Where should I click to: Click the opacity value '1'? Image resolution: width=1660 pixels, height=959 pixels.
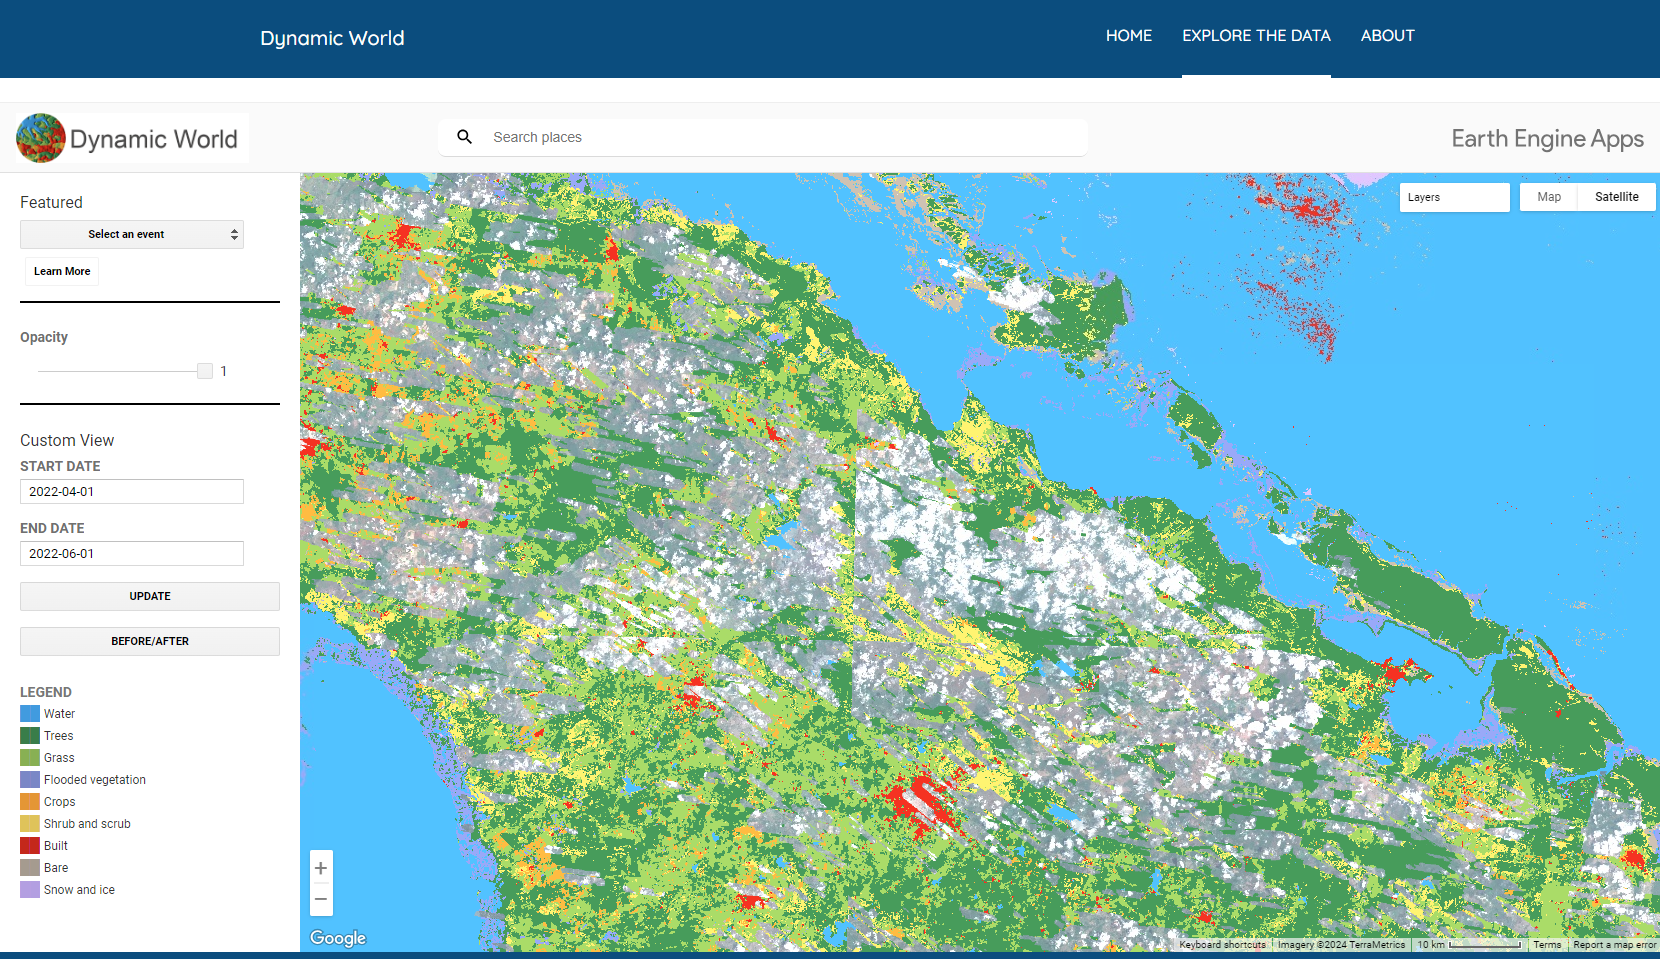224,371
